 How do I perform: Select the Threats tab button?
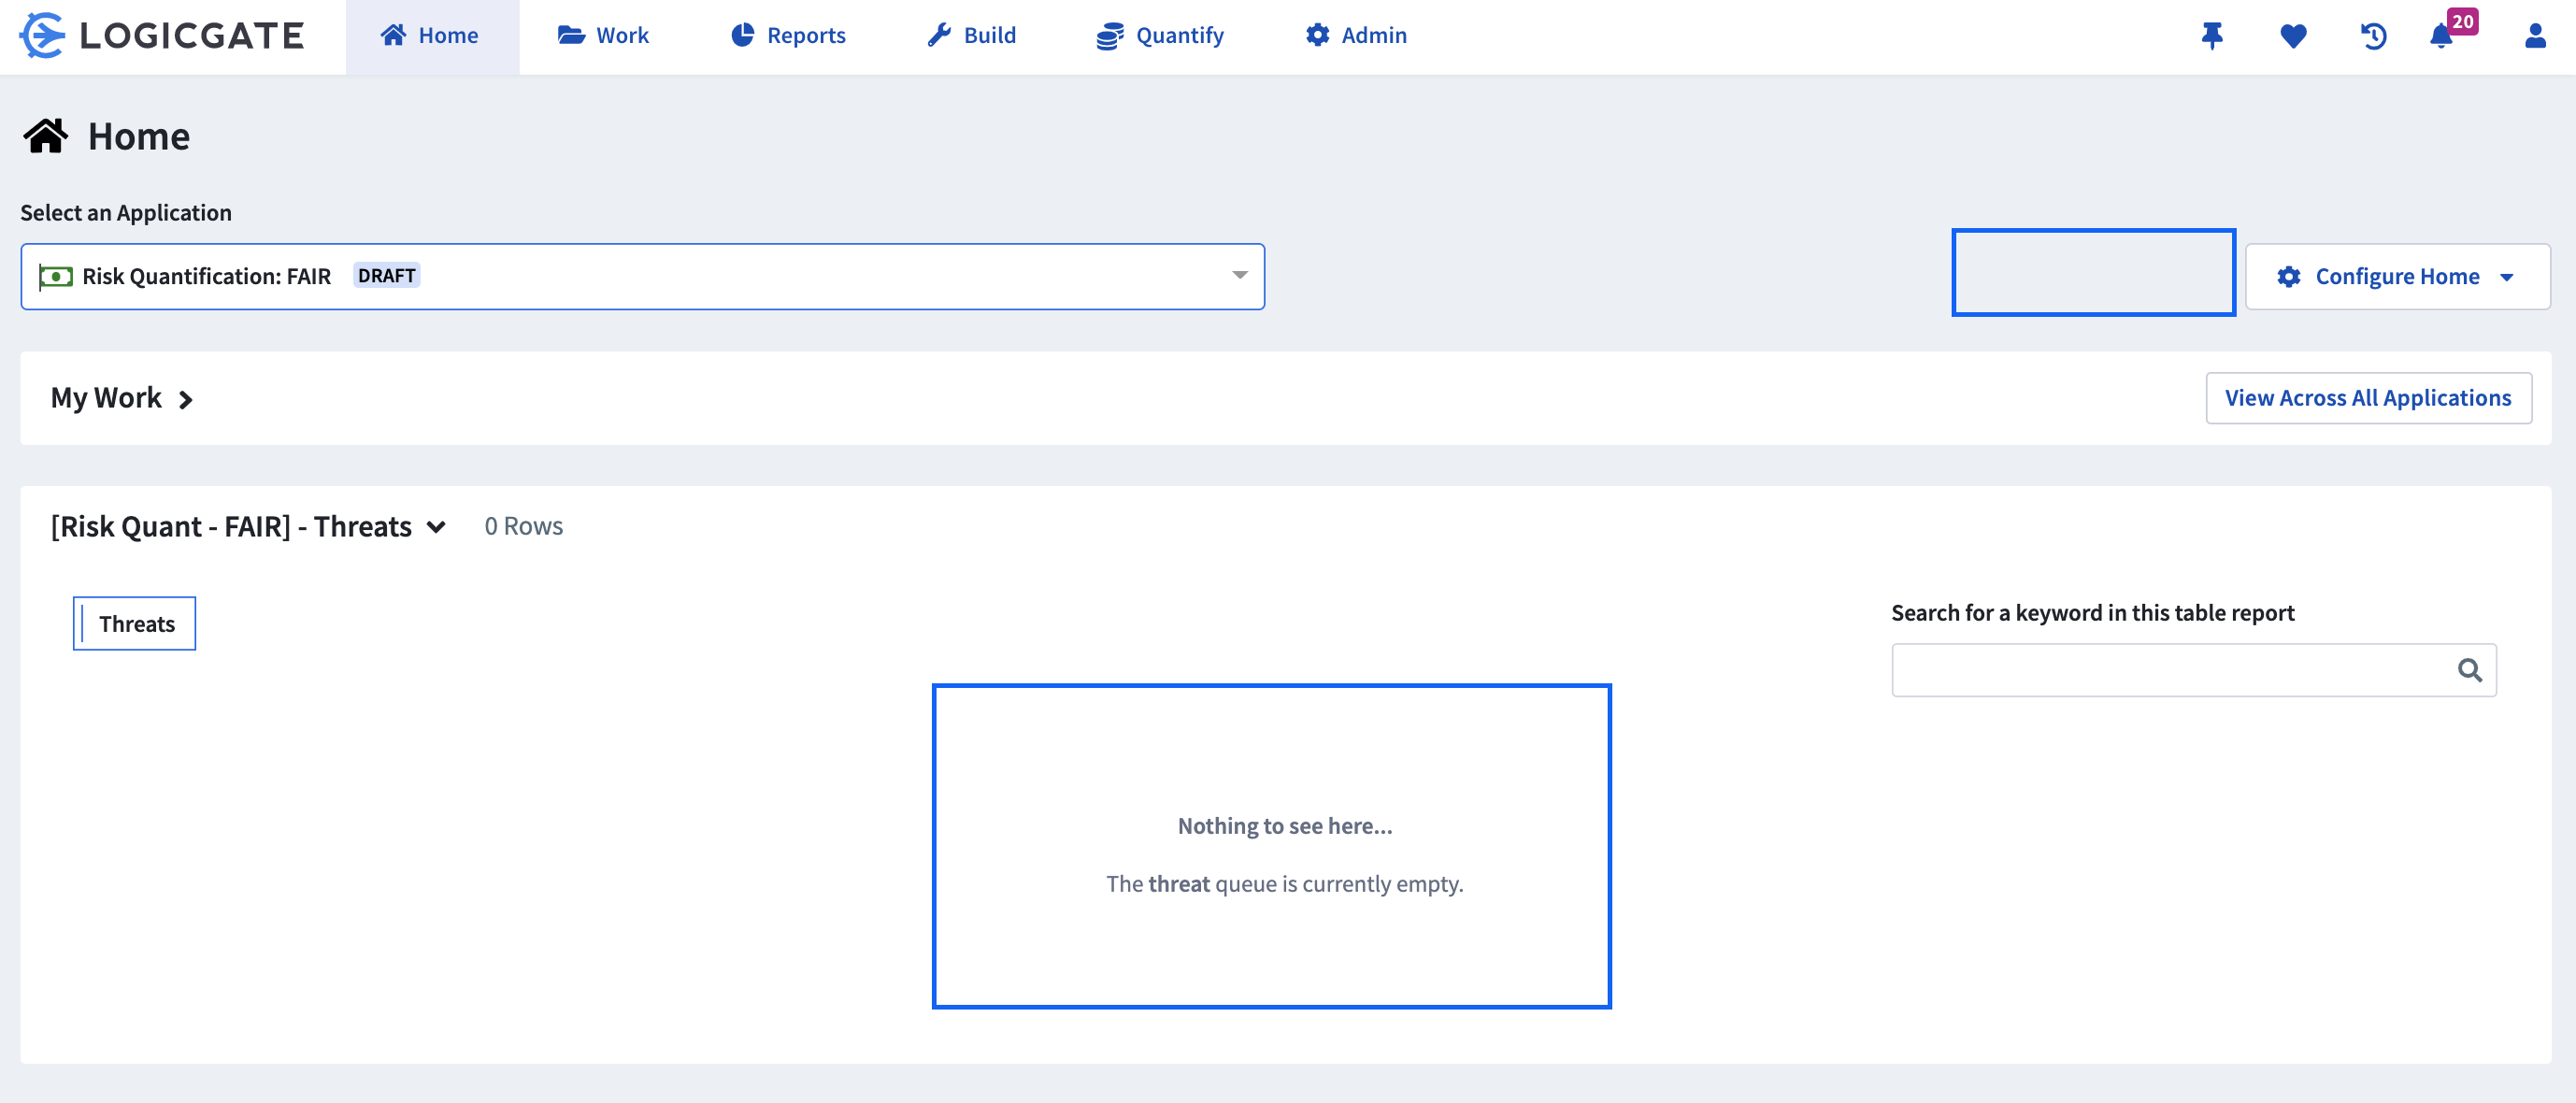[135, 624]
